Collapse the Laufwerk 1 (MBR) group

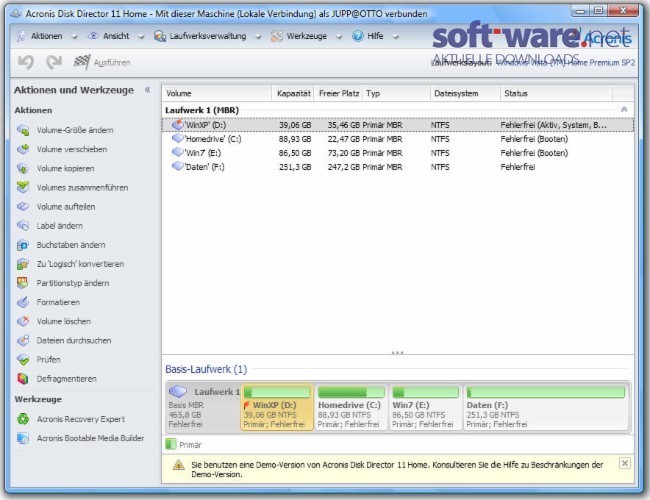pos(624,110)
